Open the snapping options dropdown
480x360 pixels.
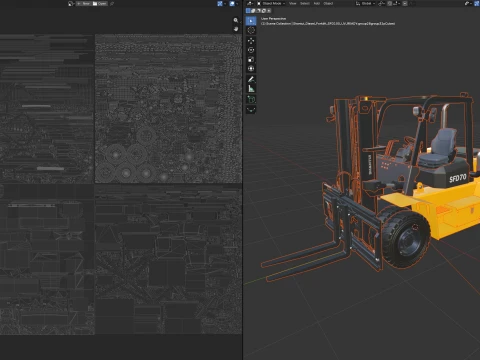[397, 3]
